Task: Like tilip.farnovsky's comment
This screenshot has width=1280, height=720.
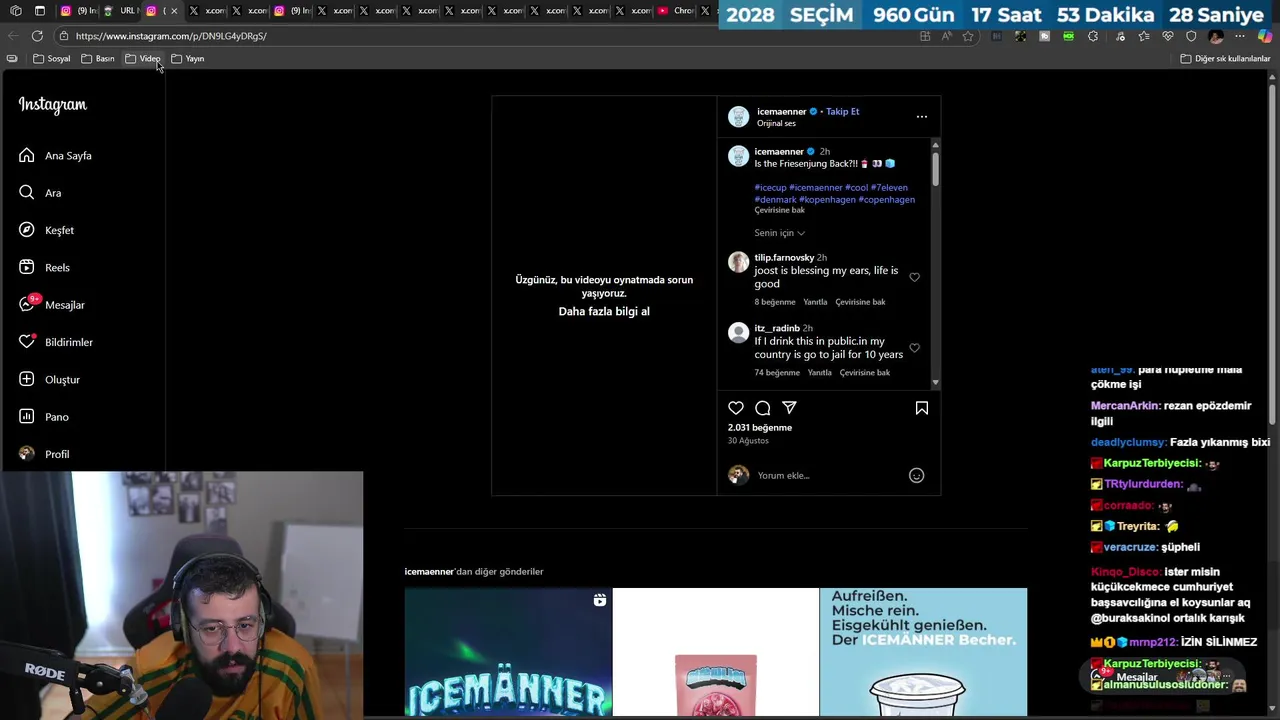Action: 914,277
